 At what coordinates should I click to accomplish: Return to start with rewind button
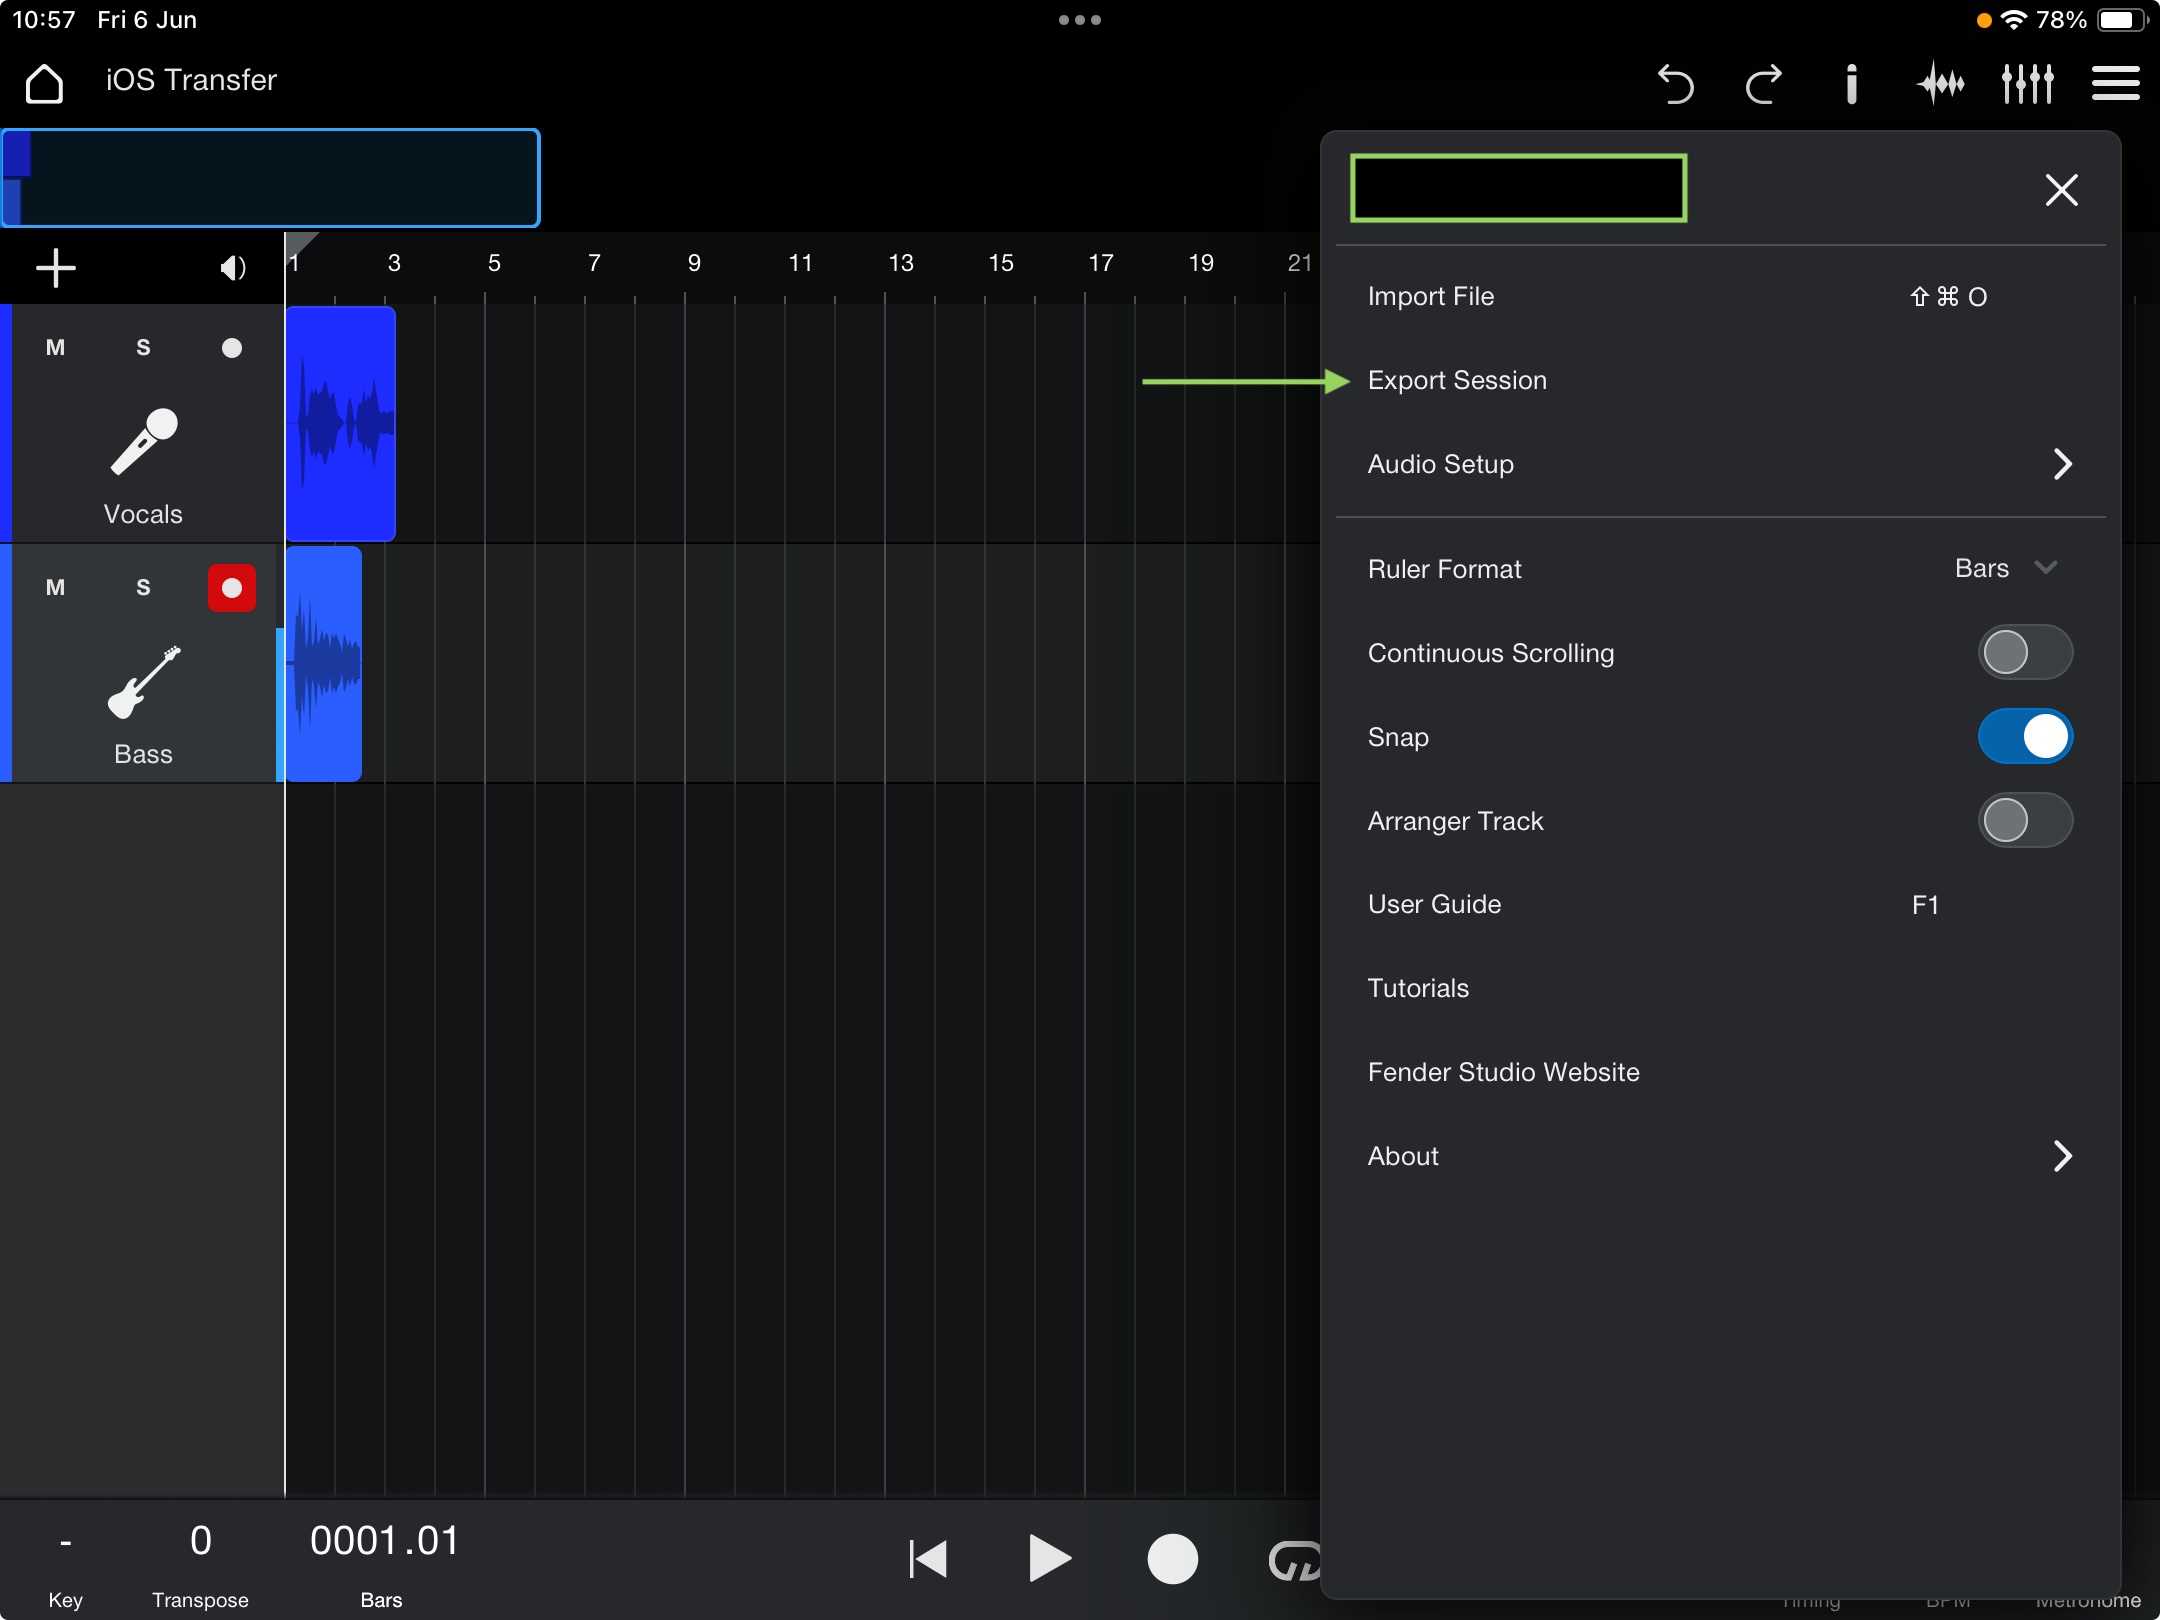[x=928, y=1559]
